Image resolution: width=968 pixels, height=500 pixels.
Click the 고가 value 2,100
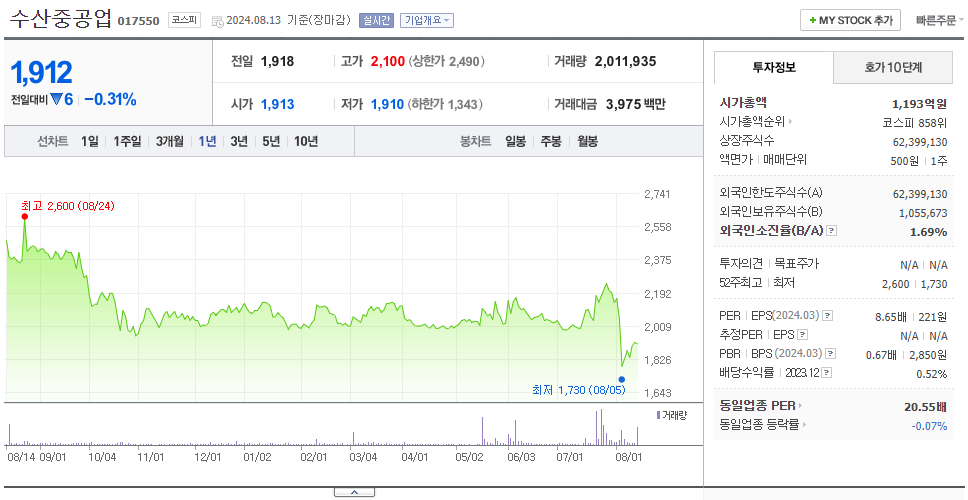pyautogui.click(x=388, y=61)
